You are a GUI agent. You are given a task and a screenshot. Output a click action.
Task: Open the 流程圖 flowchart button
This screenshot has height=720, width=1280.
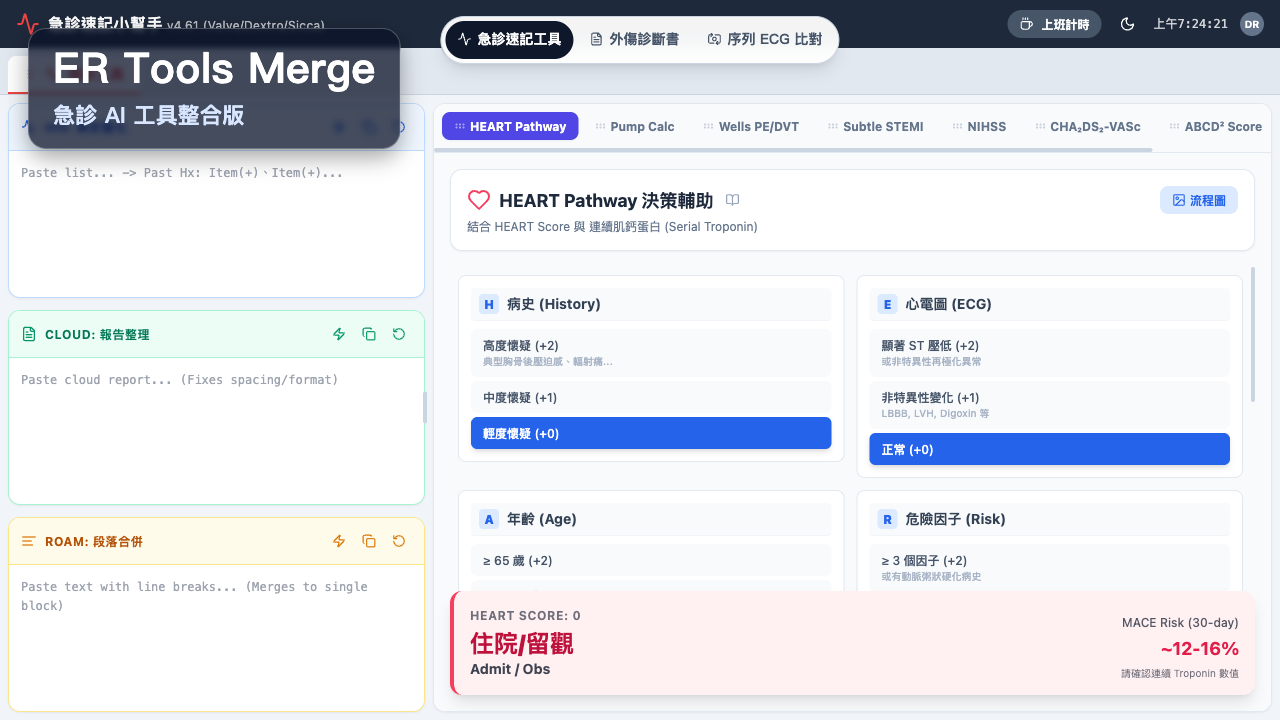(1198, 200)
